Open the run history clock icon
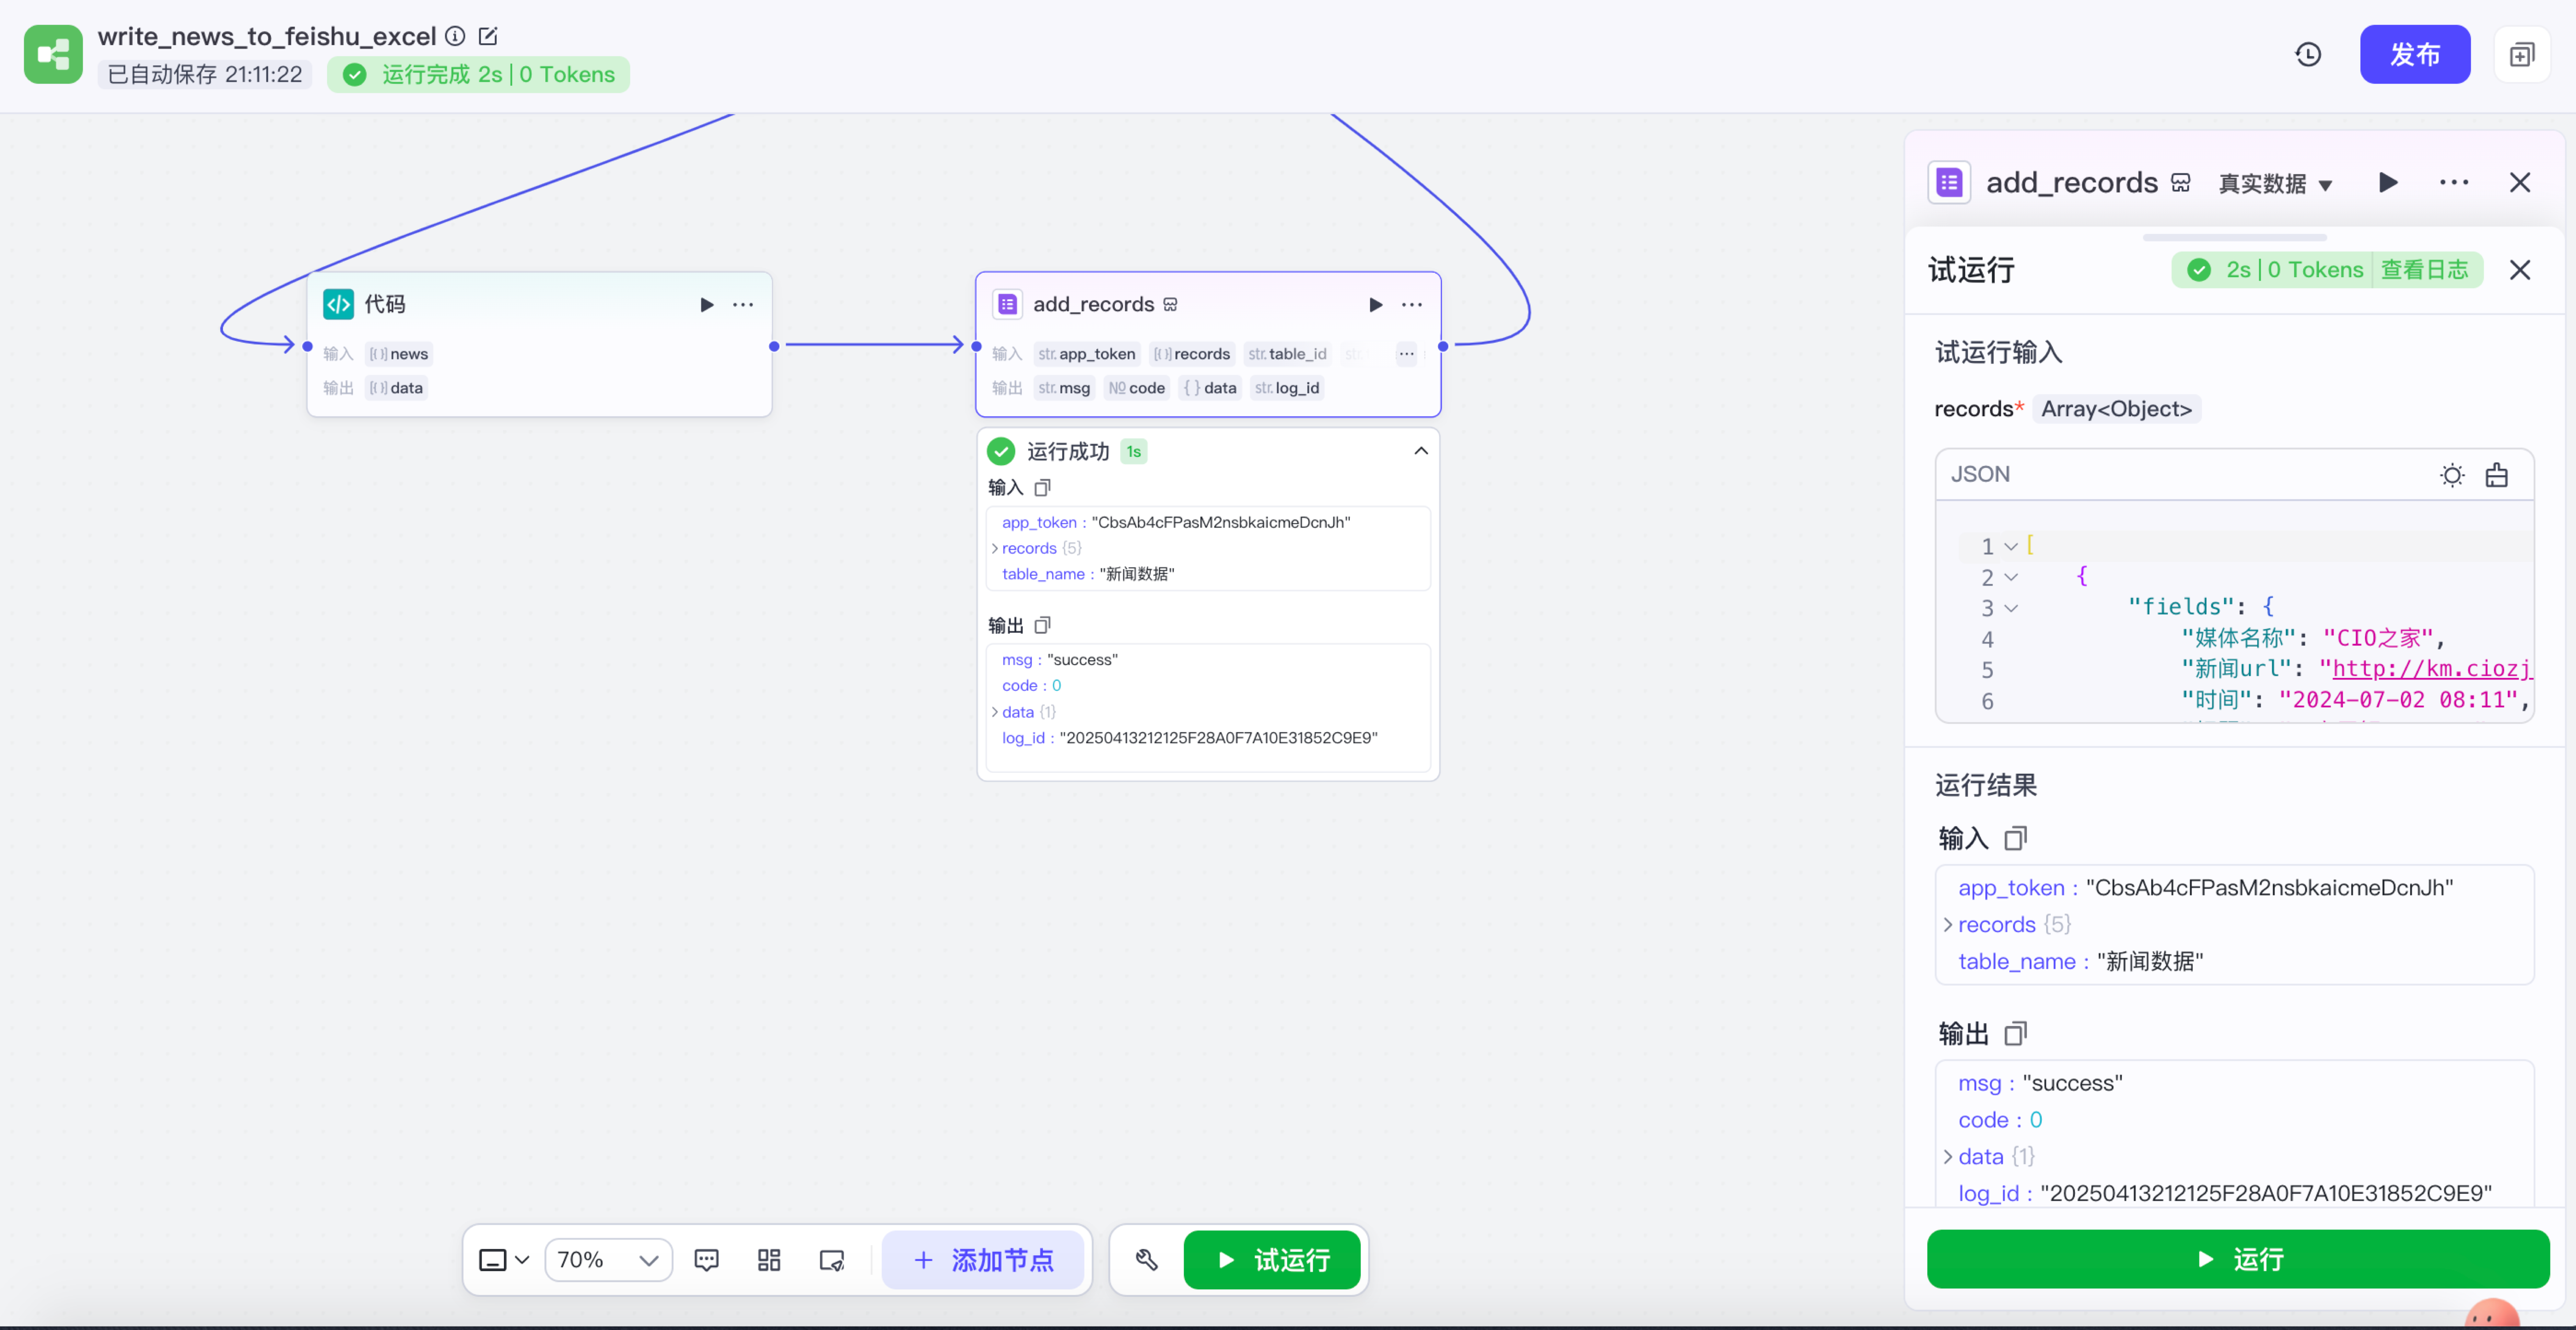 (x=2307, y=54)
